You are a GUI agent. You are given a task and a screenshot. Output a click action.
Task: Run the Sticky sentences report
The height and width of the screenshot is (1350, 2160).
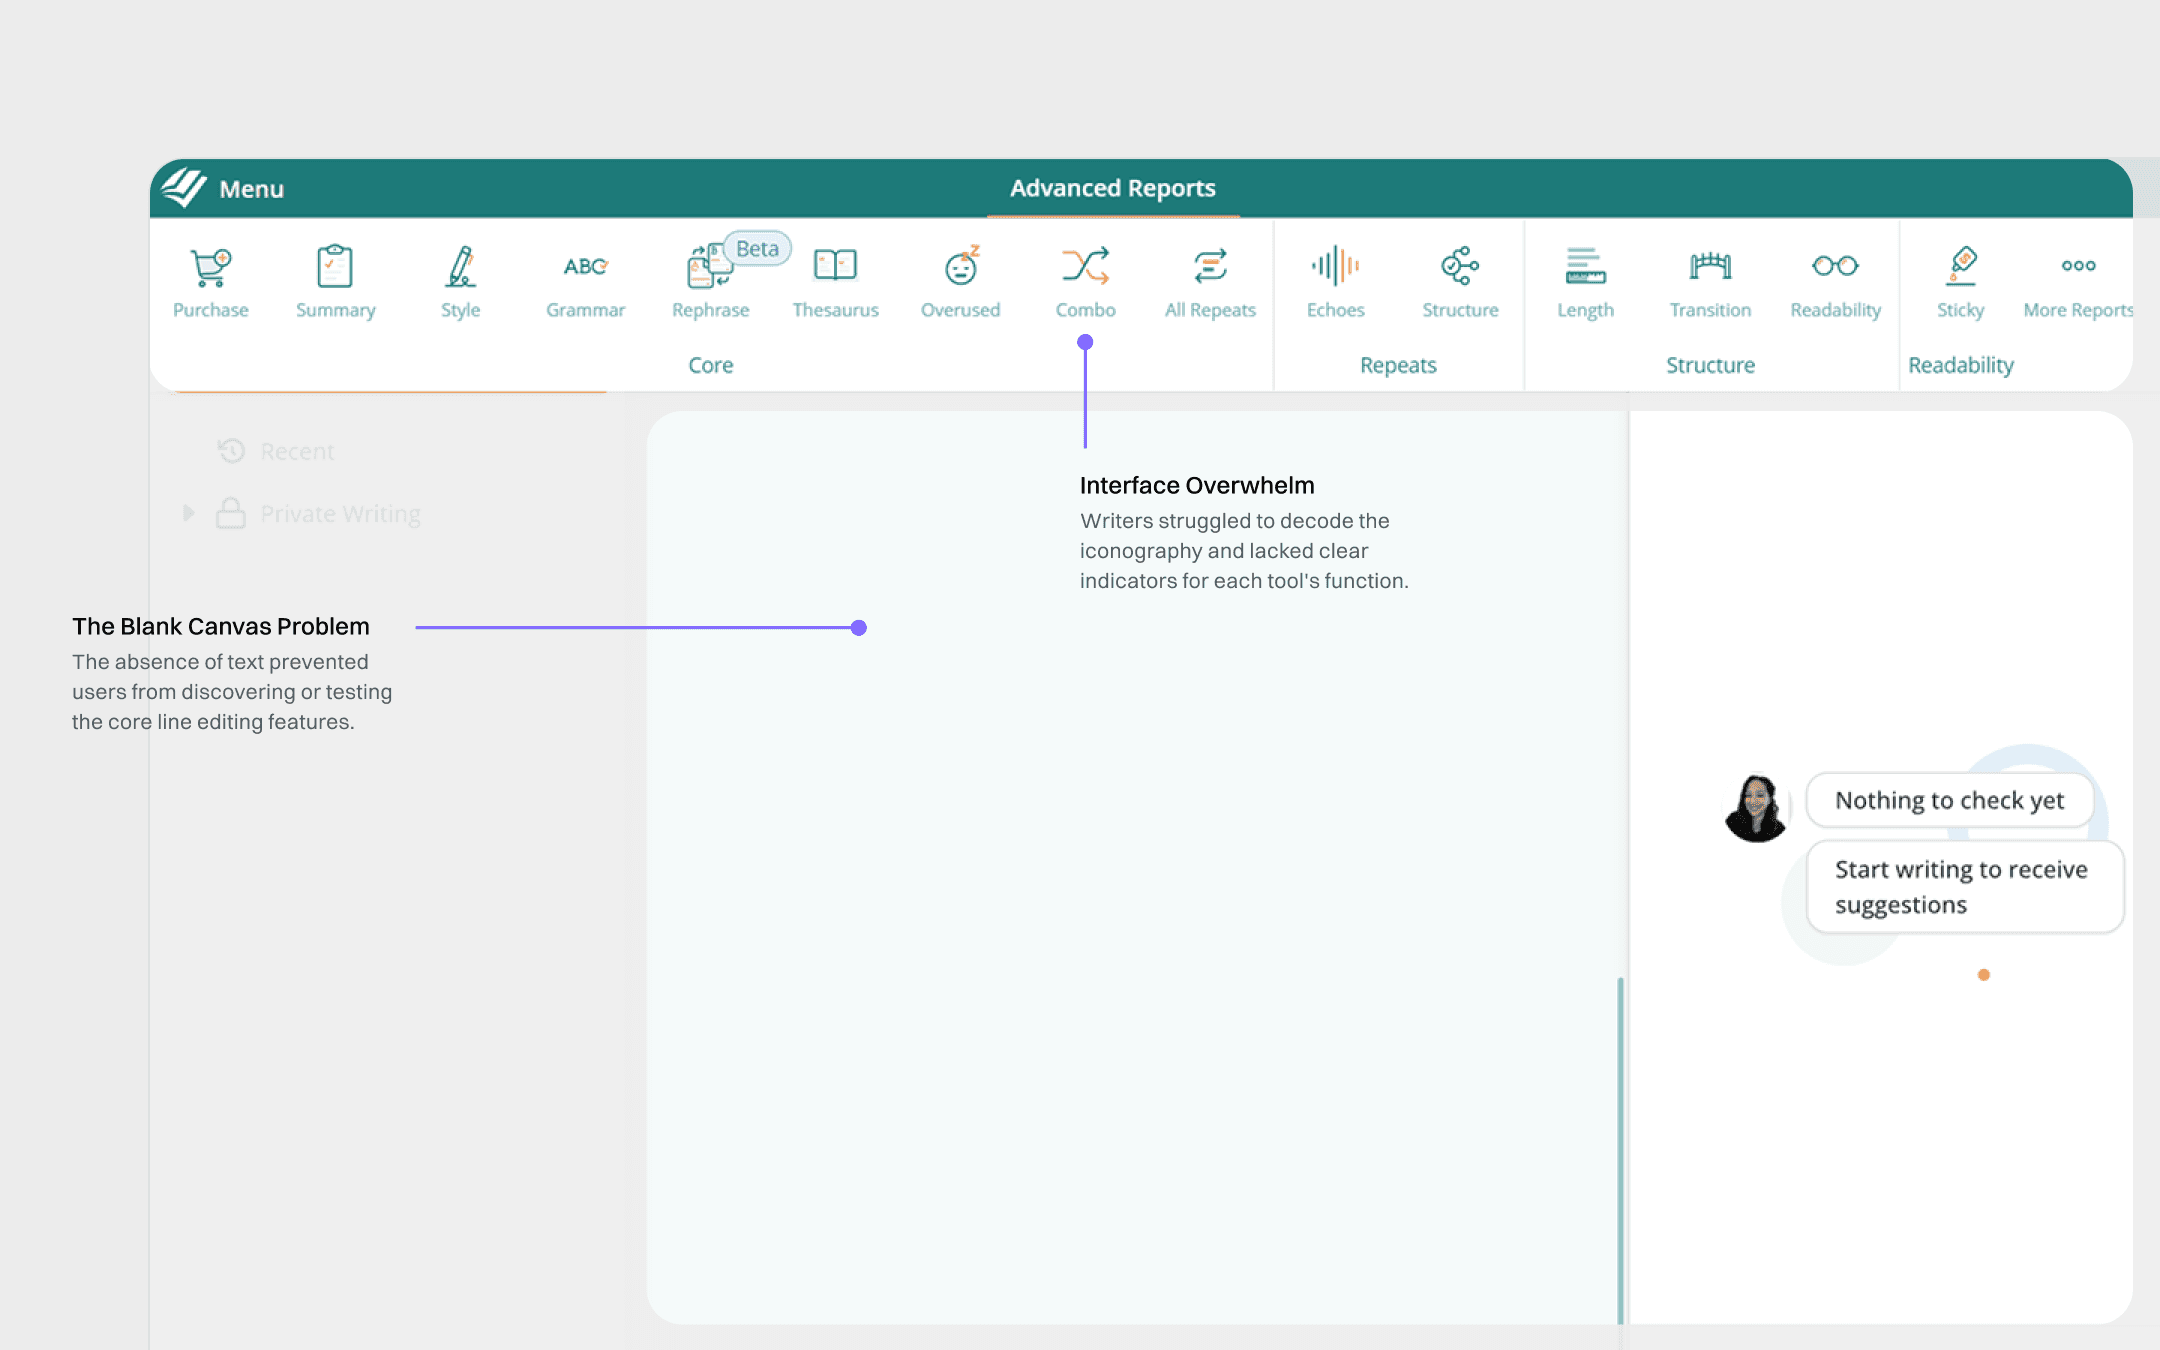pos(1960,281)
